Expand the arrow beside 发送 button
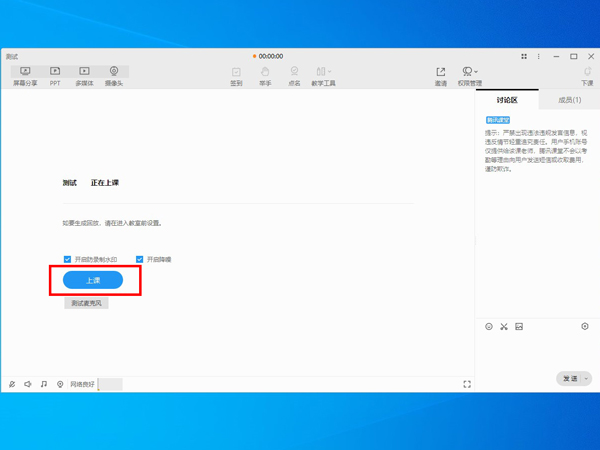 586,379
